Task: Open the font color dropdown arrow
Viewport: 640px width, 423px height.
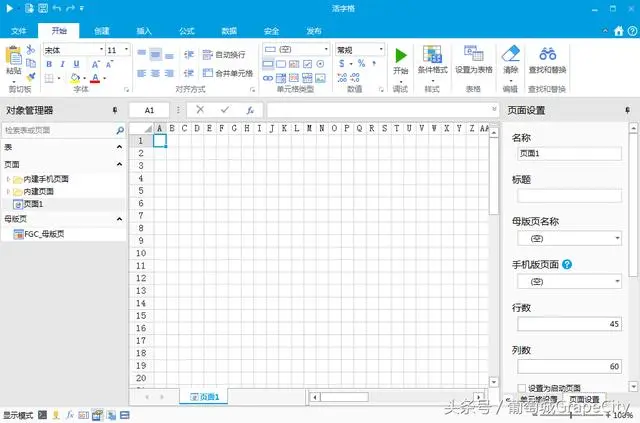Action: pyautogui.click(x=105, y=78)
